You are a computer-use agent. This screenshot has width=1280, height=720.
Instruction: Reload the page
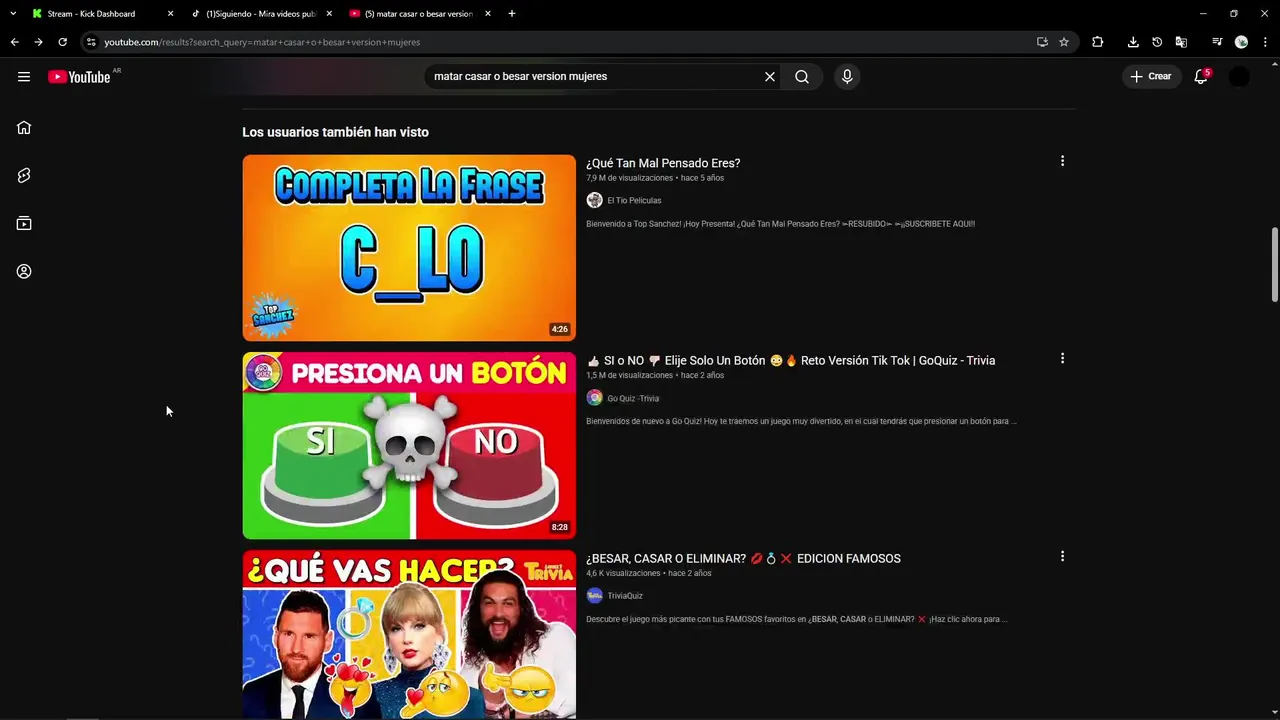[x=62, y=42]
